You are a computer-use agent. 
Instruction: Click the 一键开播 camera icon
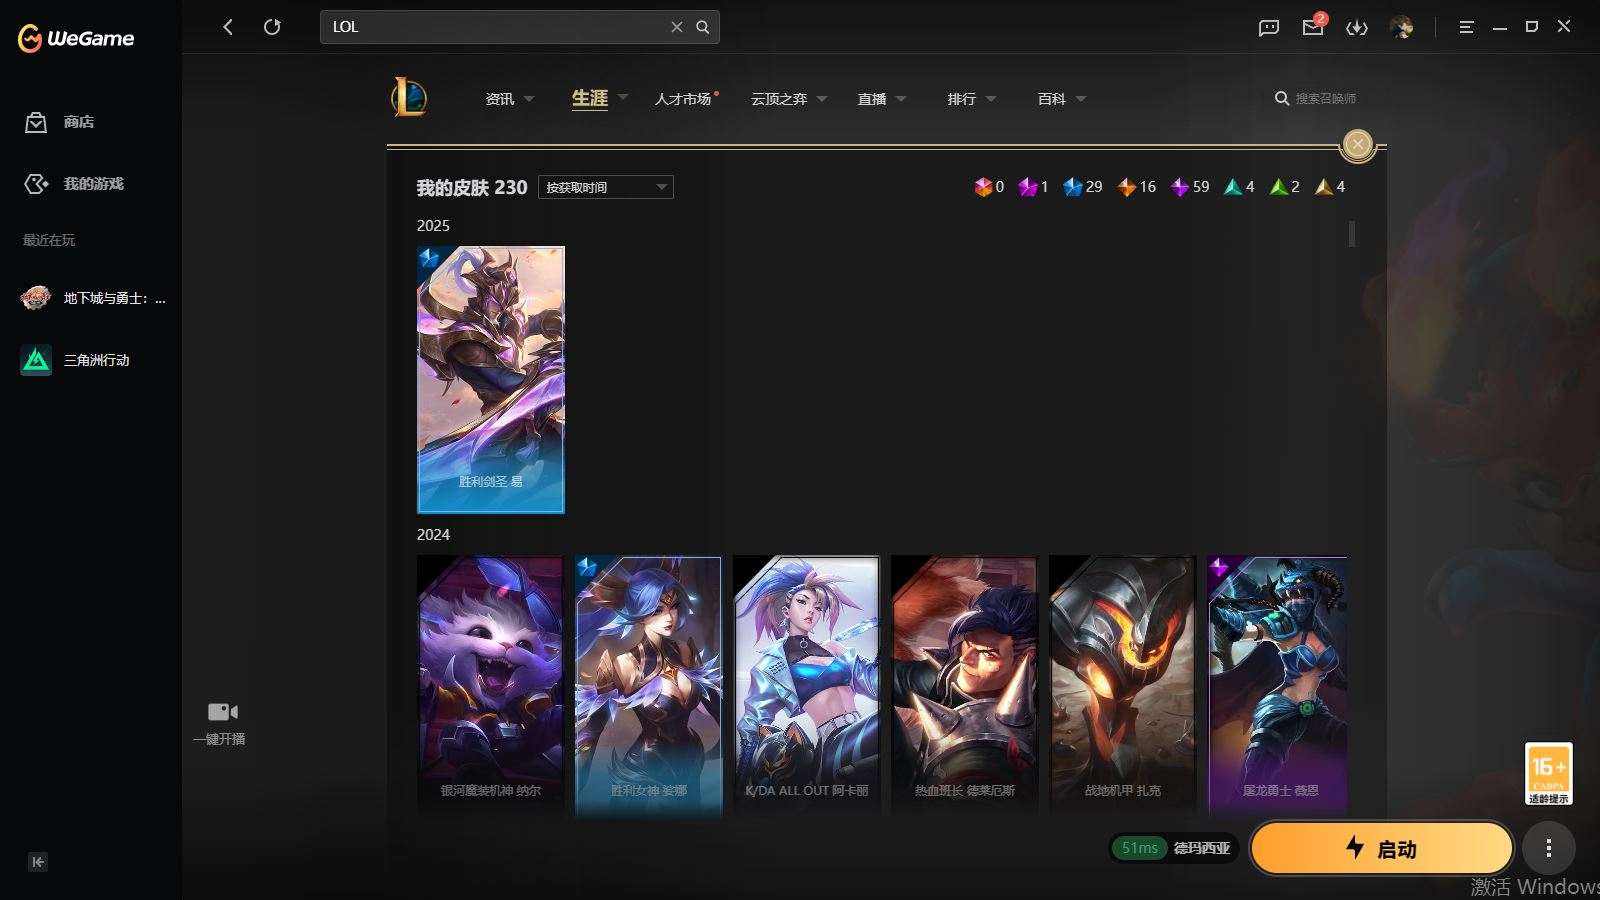[222, 711]
